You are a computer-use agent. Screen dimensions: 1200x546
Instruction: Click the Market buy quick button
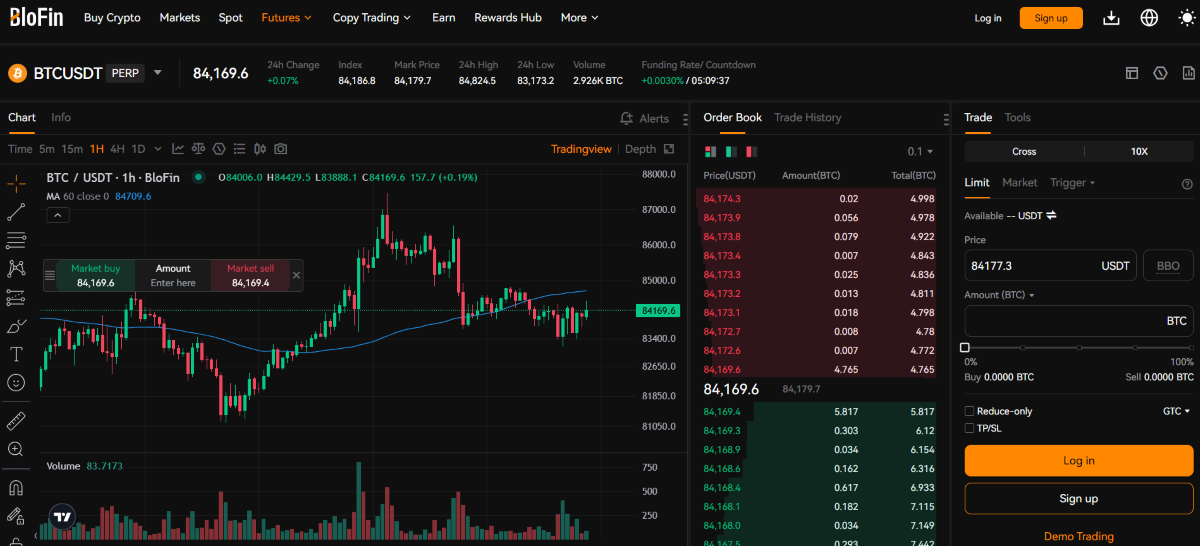click(x=95, y=276)
